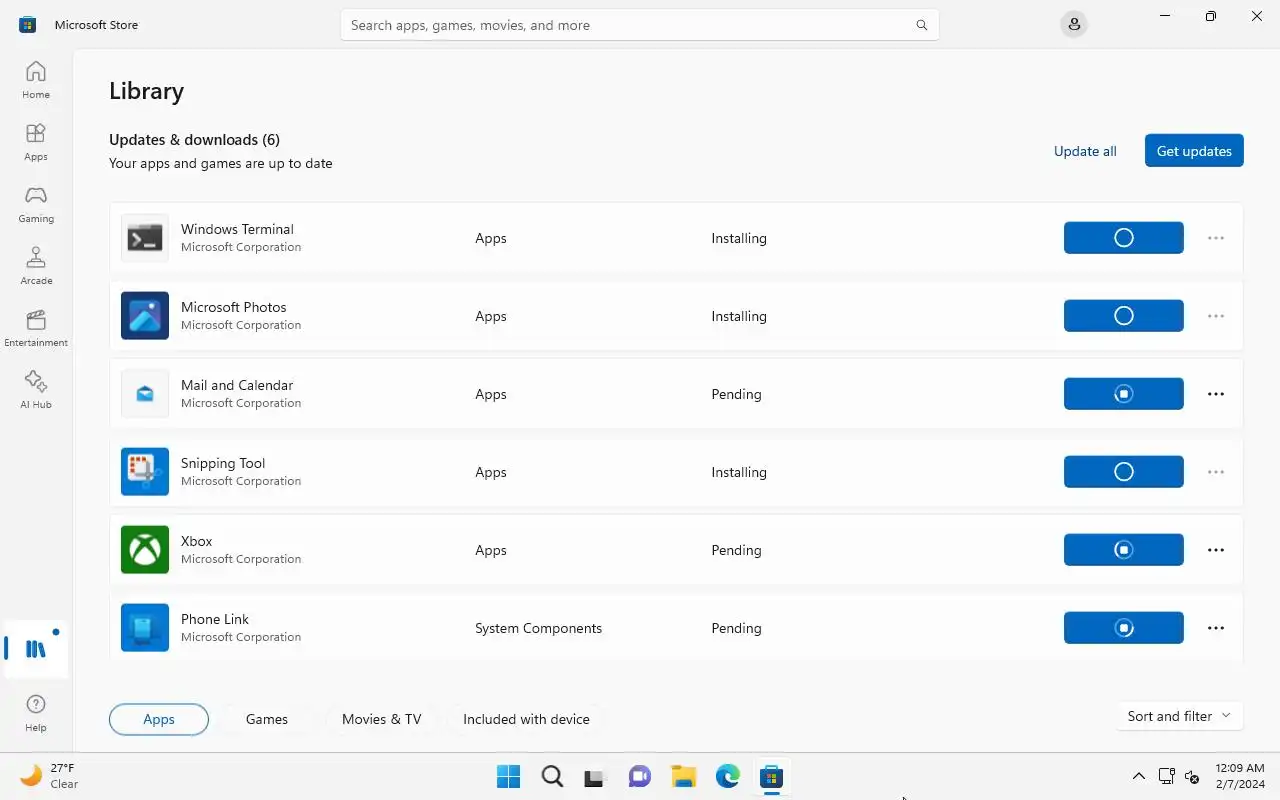Launch Microsoft Edge from taskbar
This screenshot has height=800, width=1280.
tap(728, 776)
